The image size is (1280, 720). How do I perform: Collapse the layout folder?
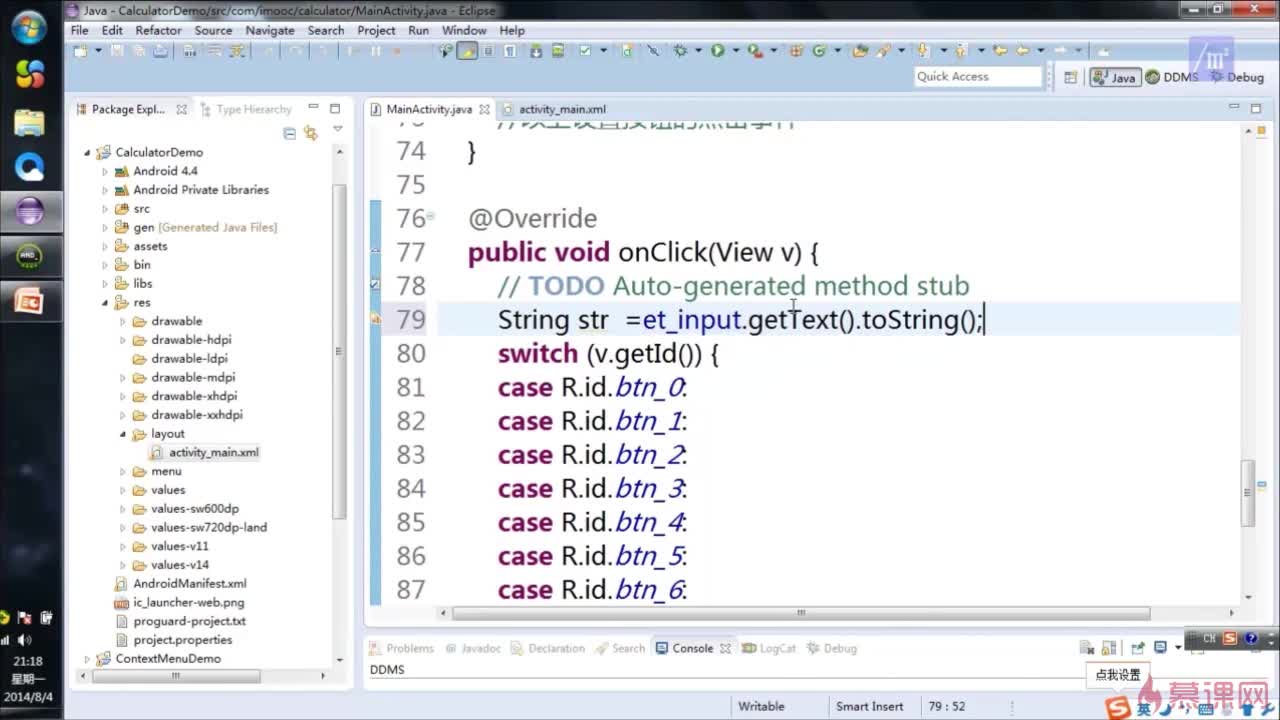click(x=123, y=434)
